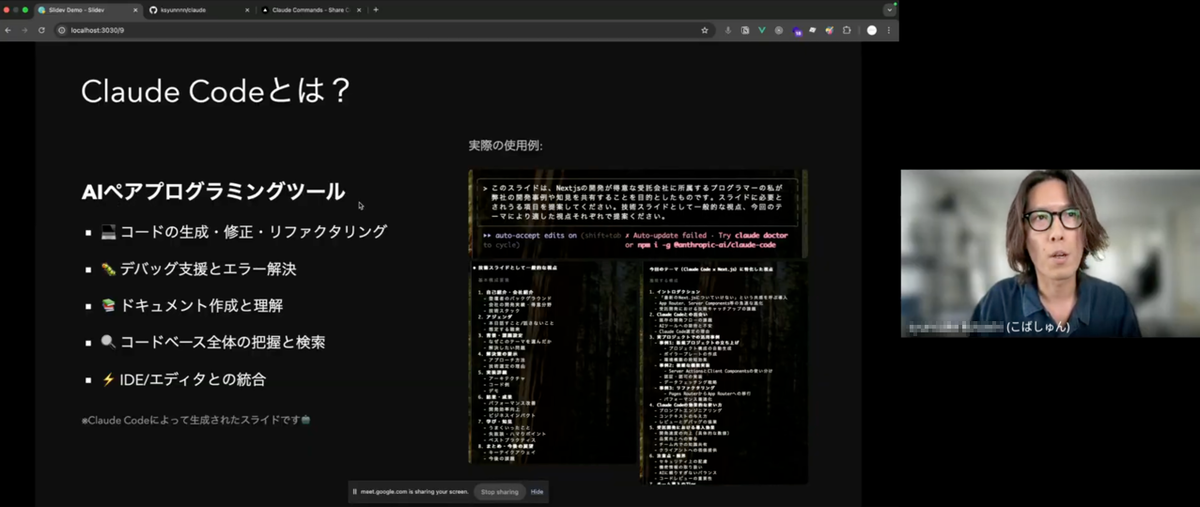The width and height of the screenshot is (1200, 507).
Task: Open the downloads icon in the toolbar
Action: pos(728,30)
